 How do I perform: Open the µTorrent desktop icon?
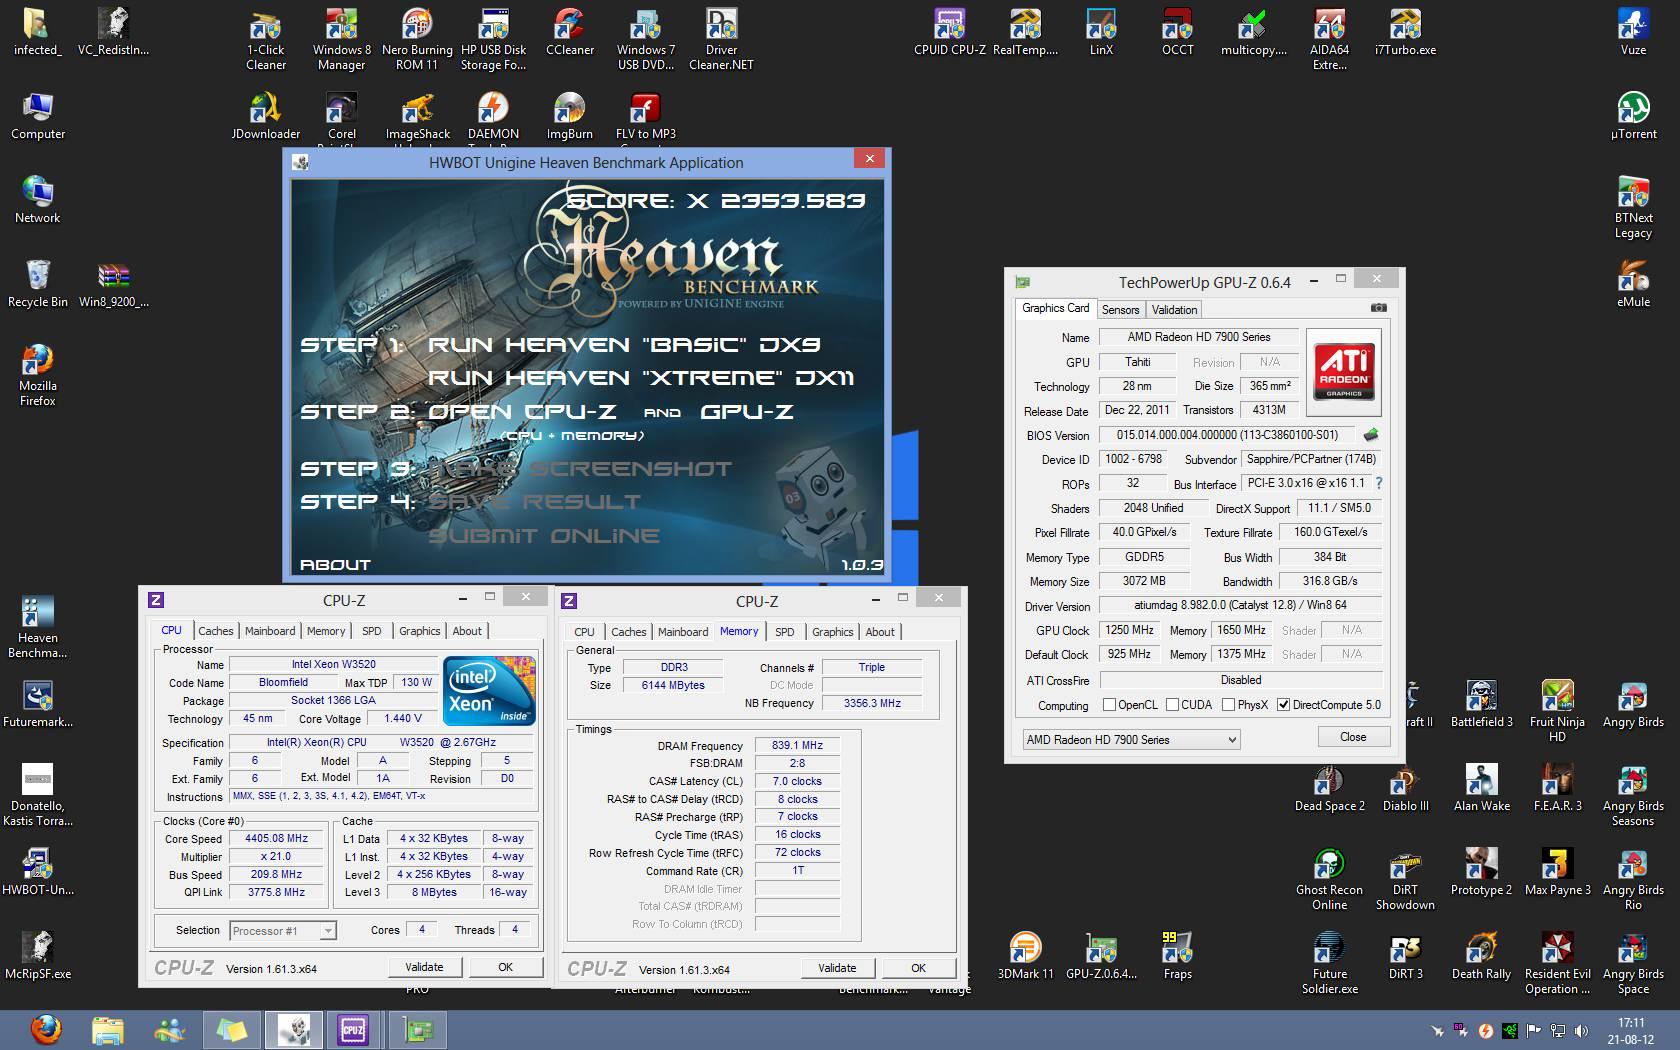click(1633, 116)
